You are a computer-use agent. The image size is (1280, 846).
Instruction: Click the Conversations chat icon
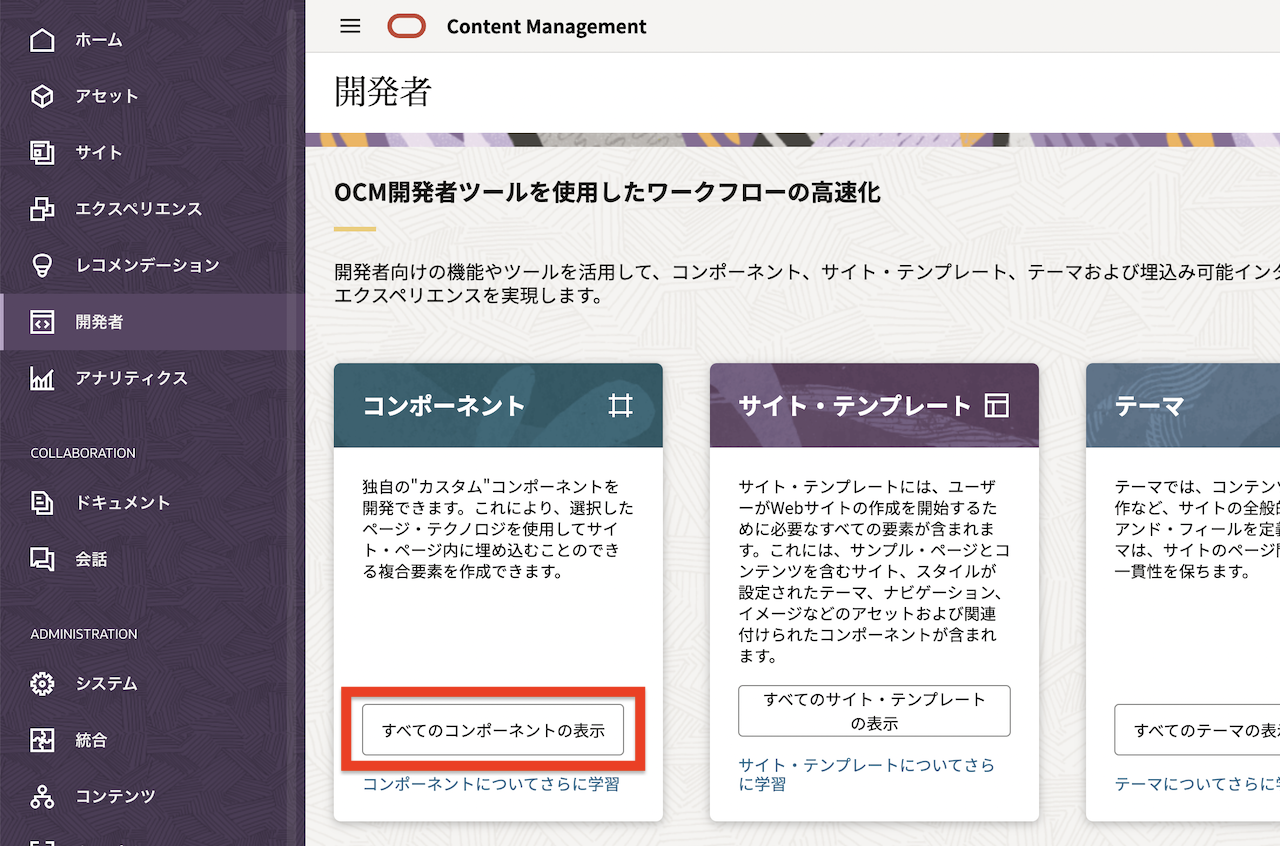point(42,559)
